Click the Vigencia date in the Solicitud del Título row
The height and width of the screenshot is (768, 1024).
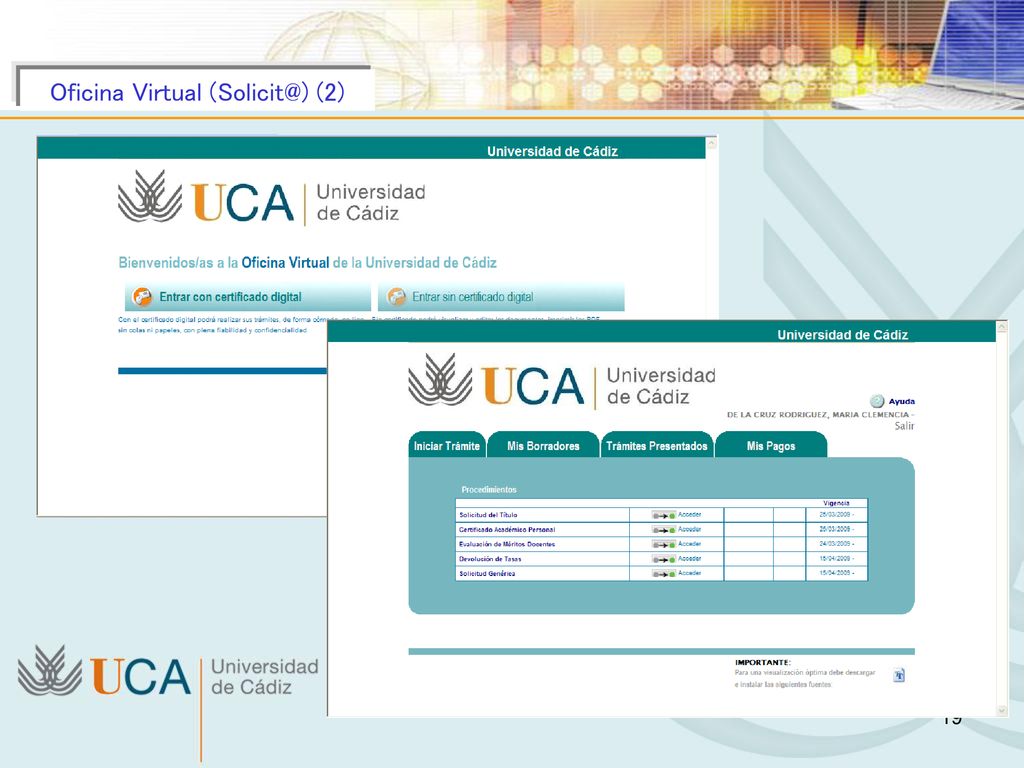(x=837, y=515)
